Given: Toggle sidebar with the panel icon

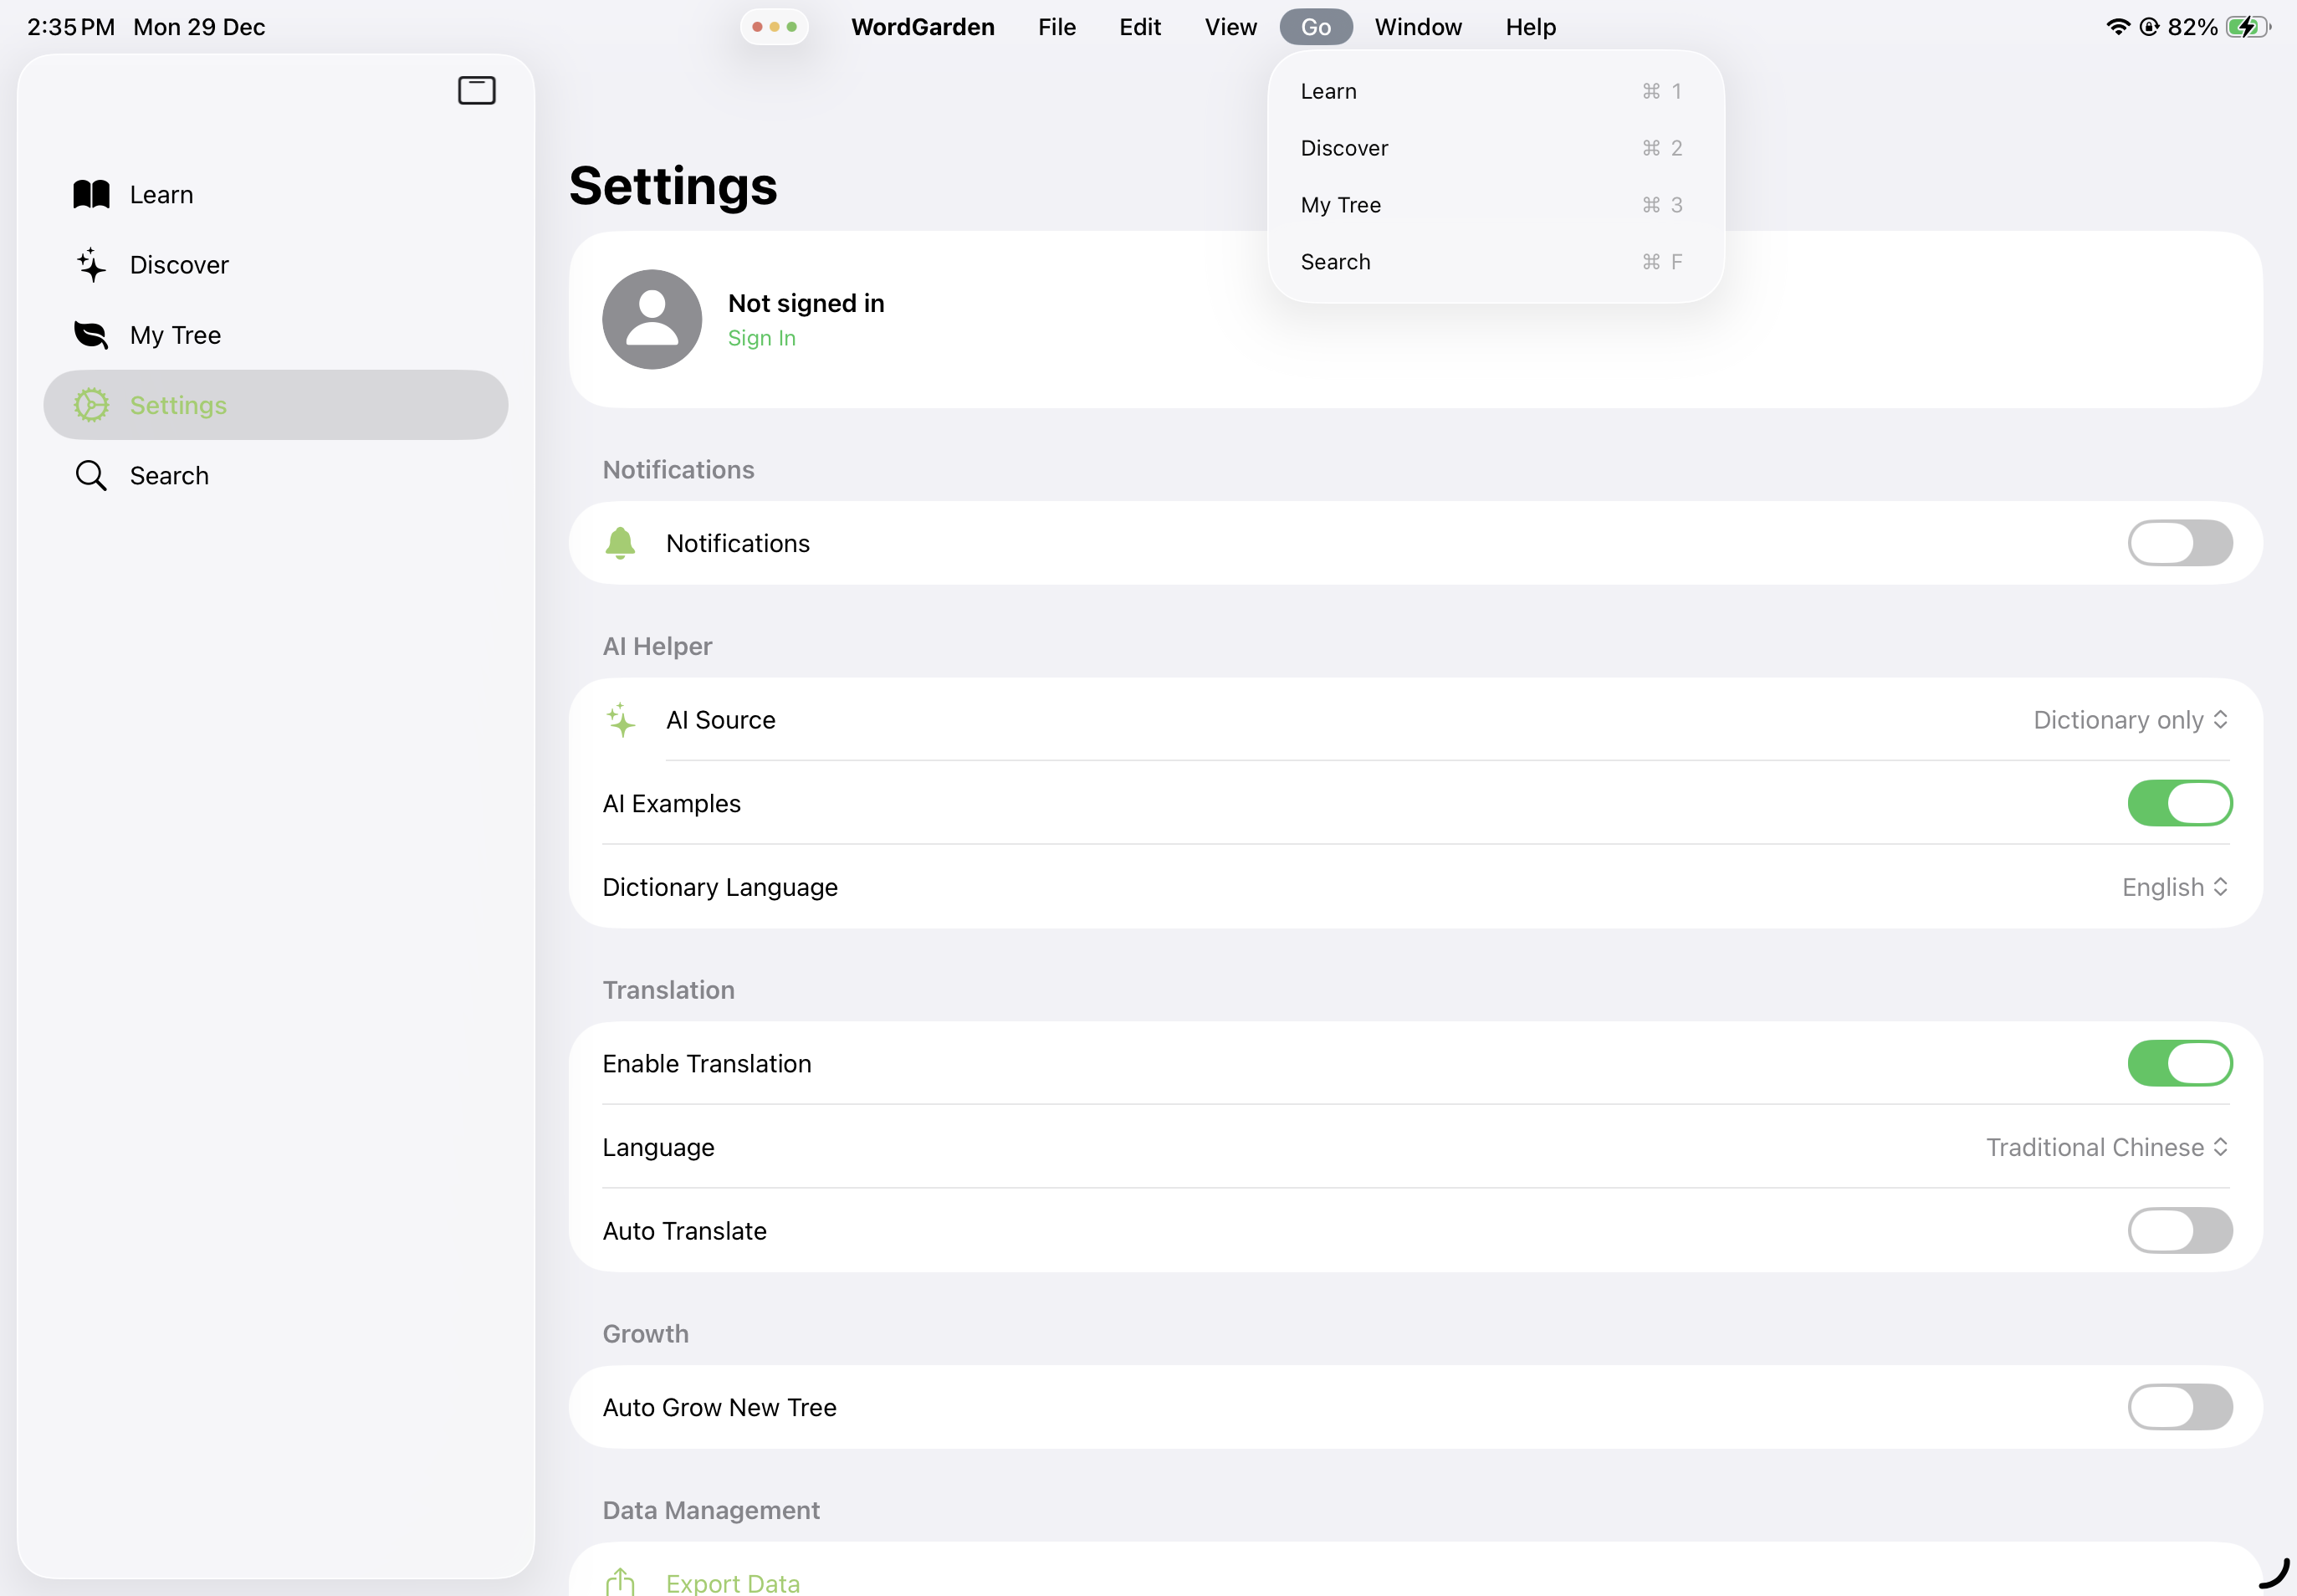Looking at the screenshot, I should [476, 90].
